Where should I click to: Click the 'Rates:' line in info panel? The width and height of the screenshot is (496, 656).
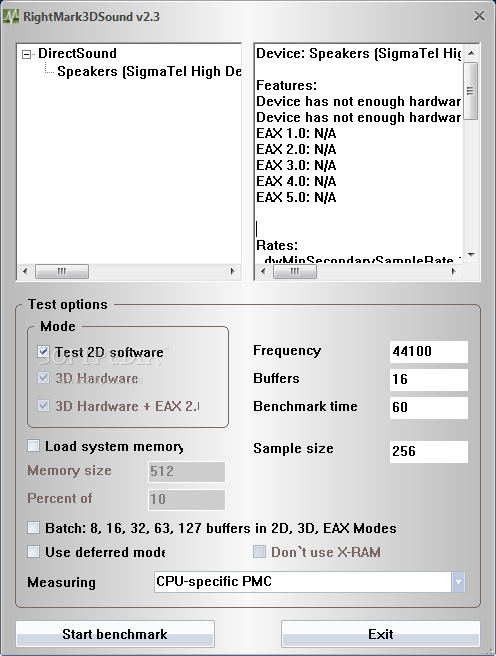(x=277, y=245)
